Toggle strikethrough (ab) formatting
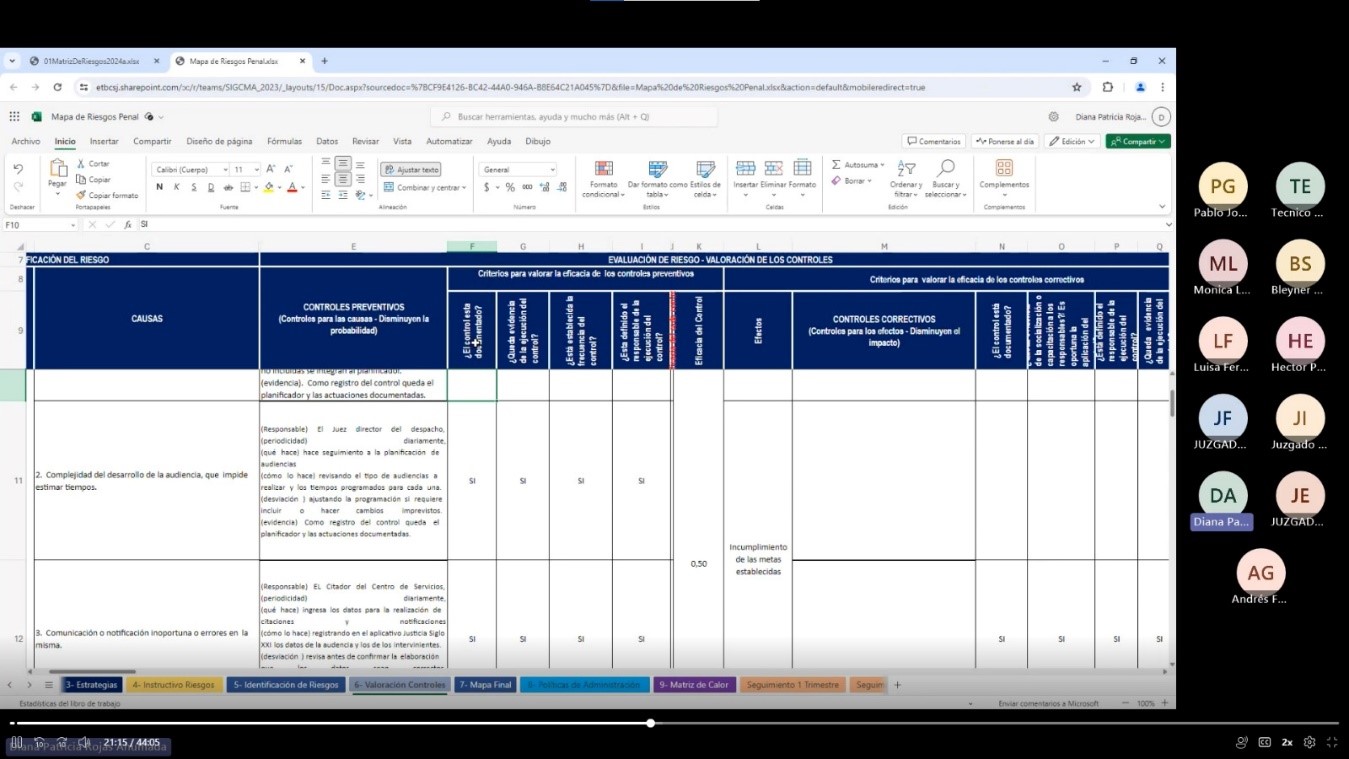The height and width of the screenshot is (759, 1349). [227, 187]
